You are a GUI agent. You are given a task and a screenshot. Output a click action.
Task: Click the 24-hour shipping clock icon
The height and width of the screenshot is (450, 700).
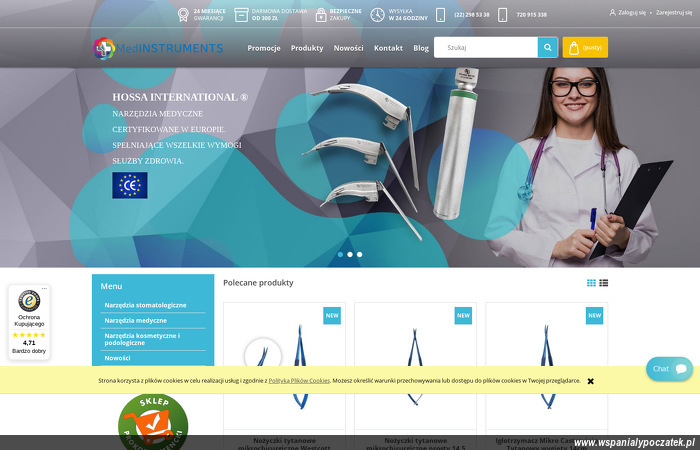(377, 15)
